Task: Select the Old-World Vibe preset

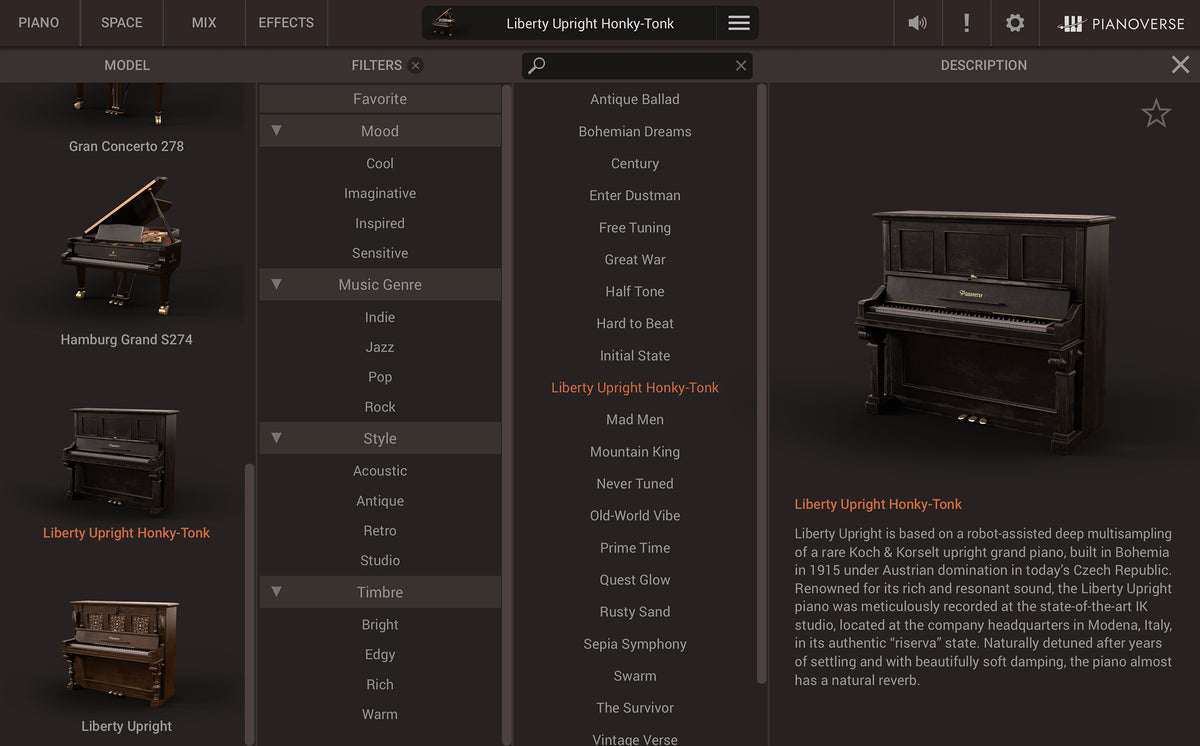Action: (635, 516)
